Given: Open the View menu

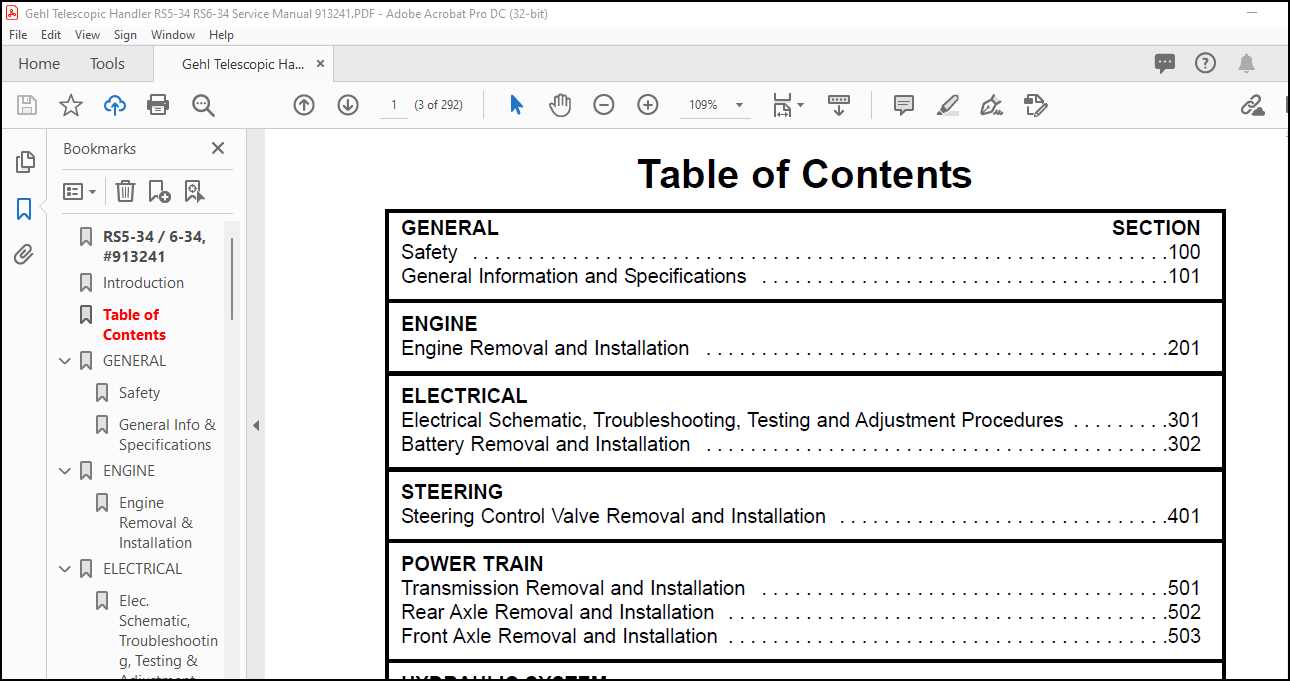Looking at the screenshot, I should [x=88, y=34].
